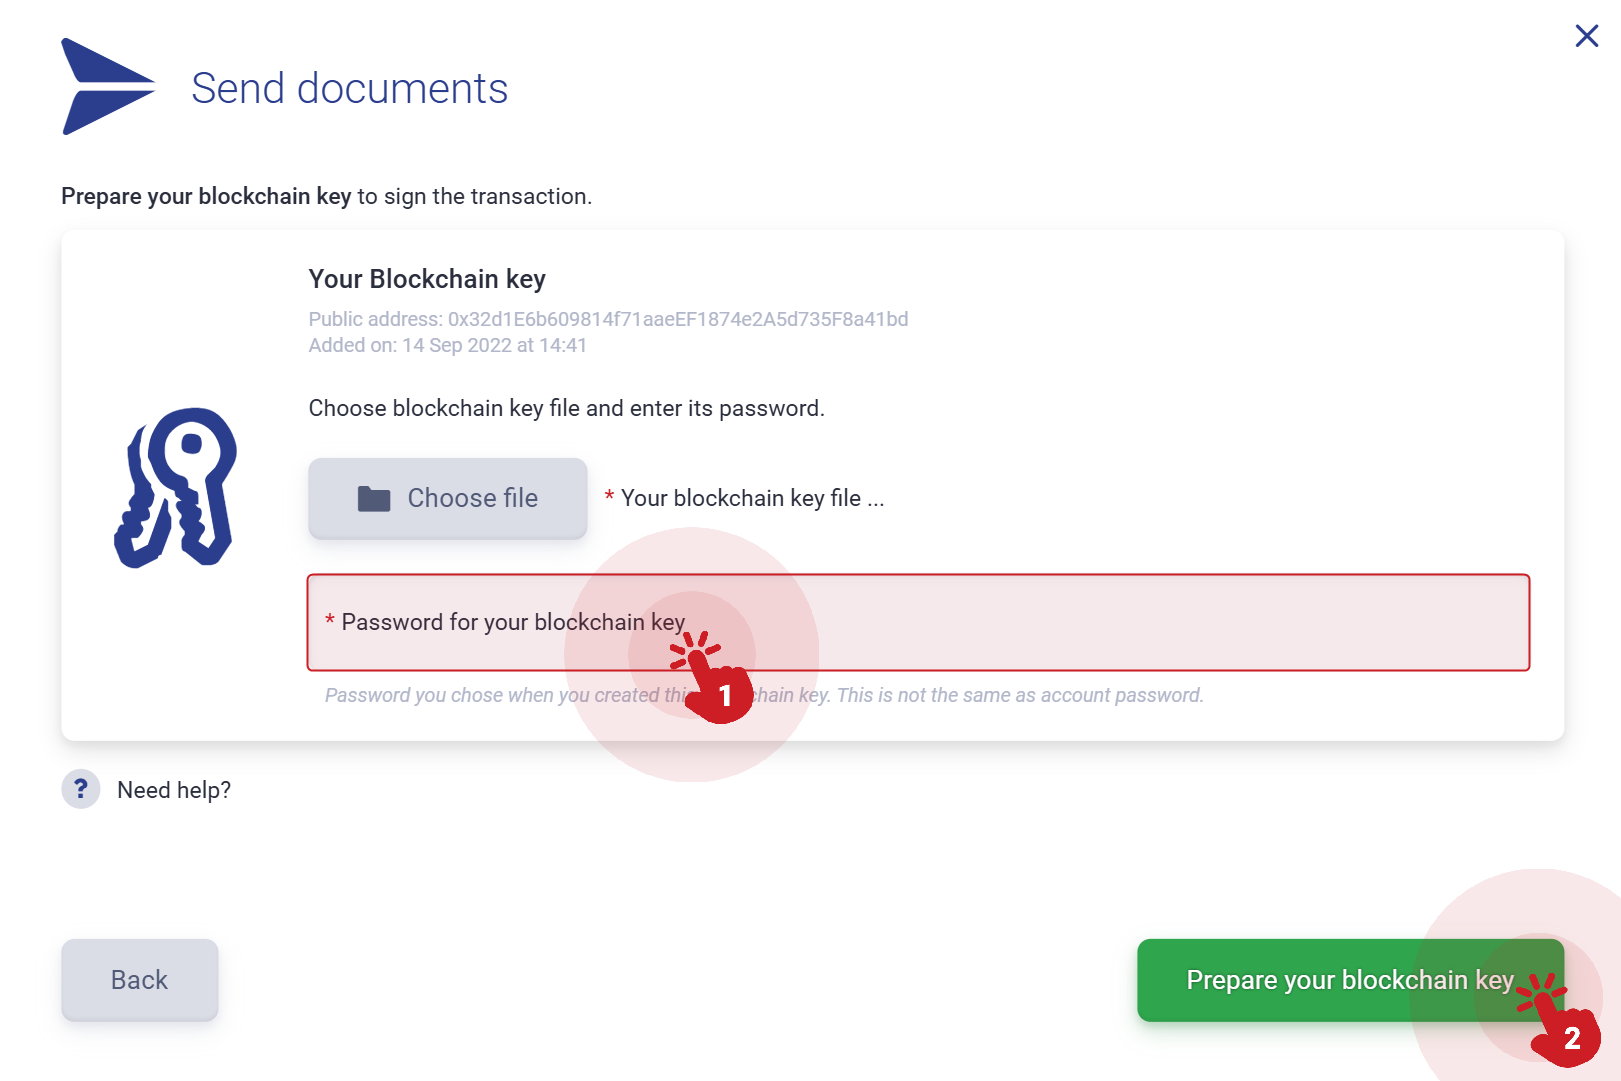Click the folder icon on Choose file

point(374,498)
